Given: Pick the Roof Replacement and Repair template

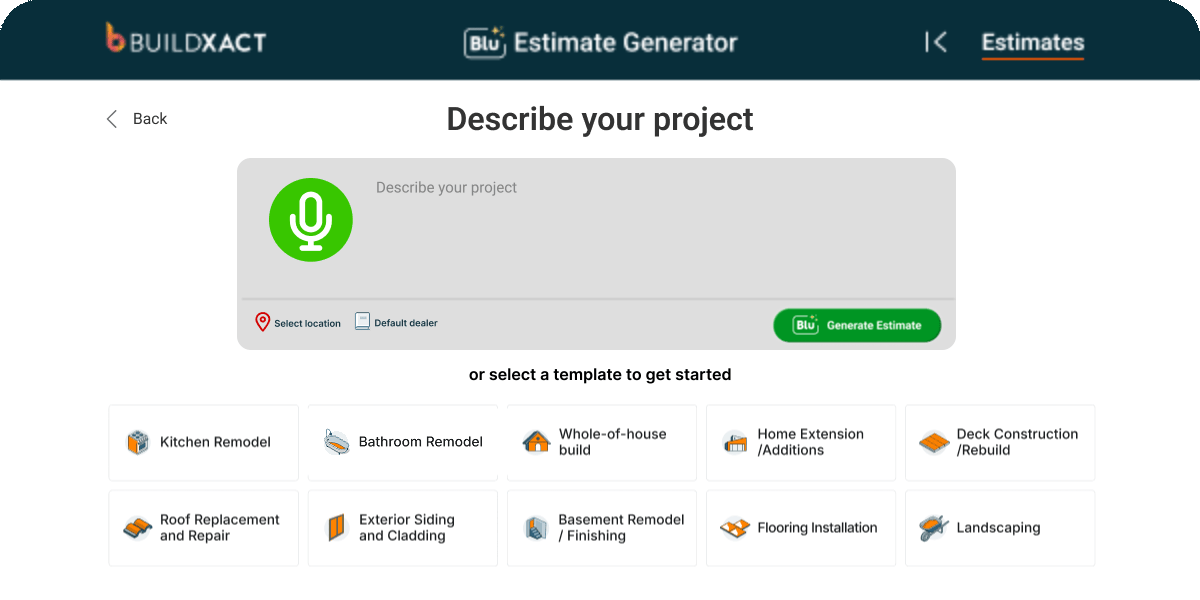Looking at the screenshot, I should [203, 528].
